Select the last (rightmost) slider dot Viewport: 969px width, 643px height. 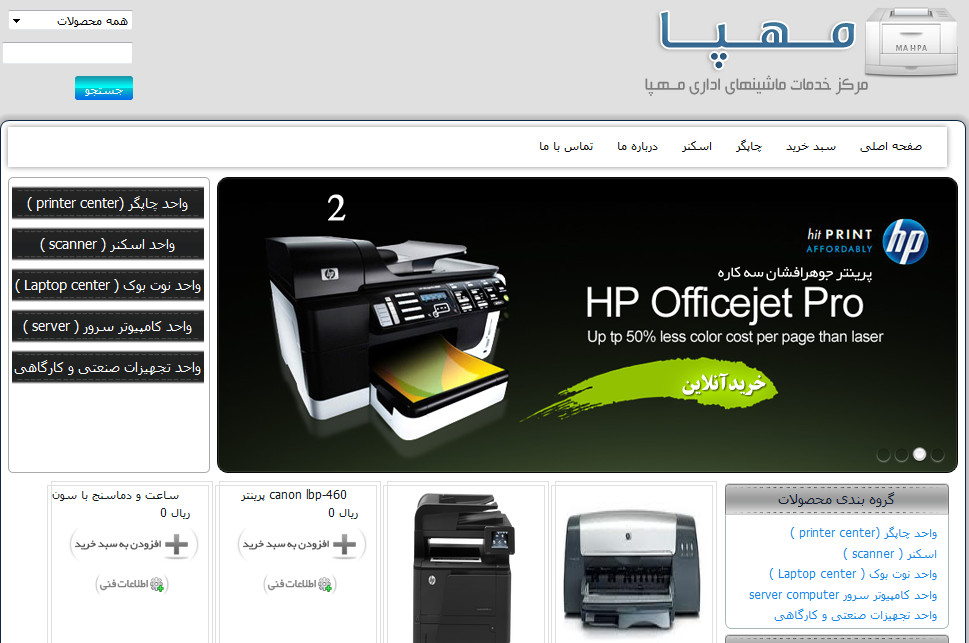tap(937, 455)
